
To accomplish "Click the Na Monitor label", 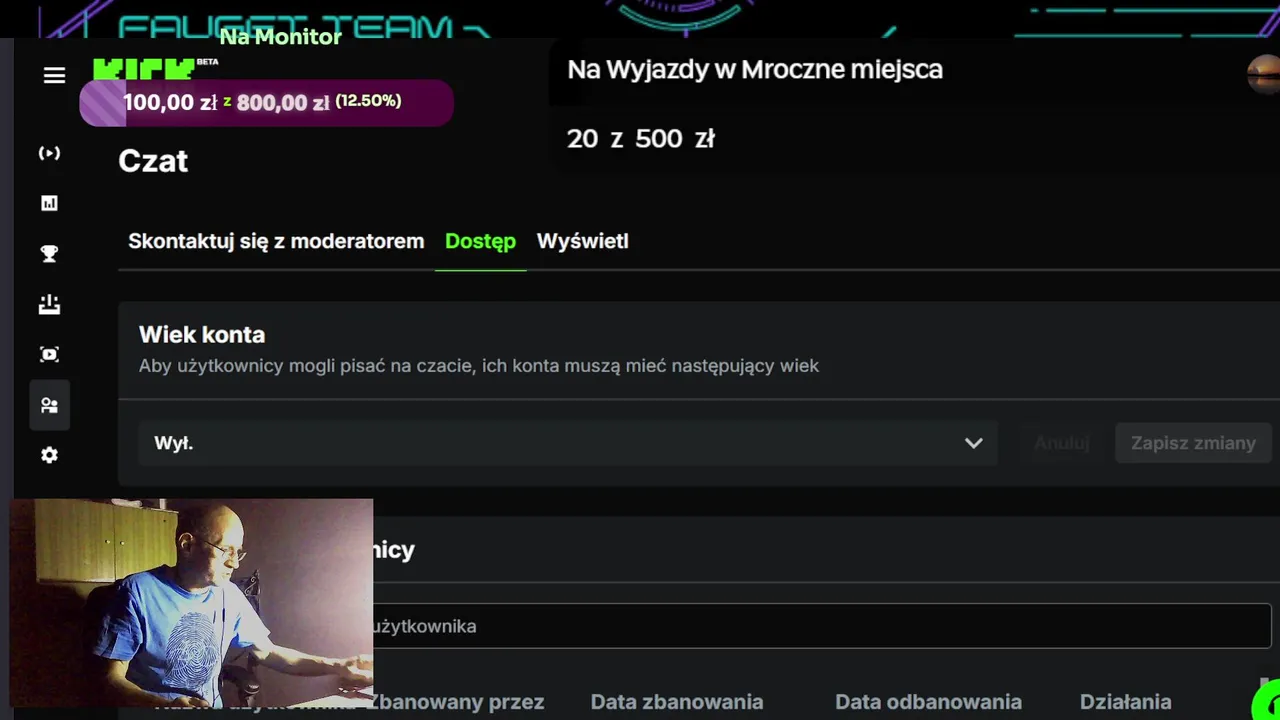I will point(281,37).
